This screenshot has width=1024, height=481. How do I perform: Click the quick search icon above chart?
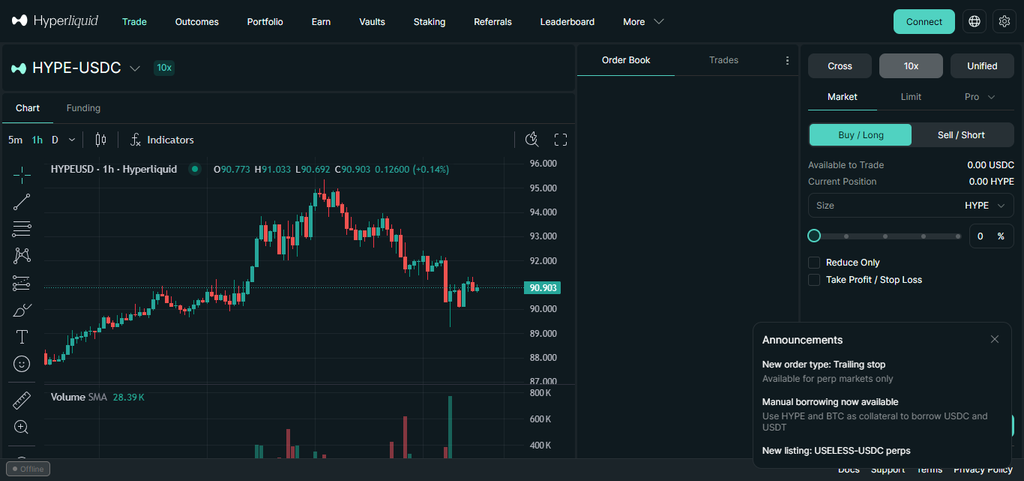click(532, 139)
